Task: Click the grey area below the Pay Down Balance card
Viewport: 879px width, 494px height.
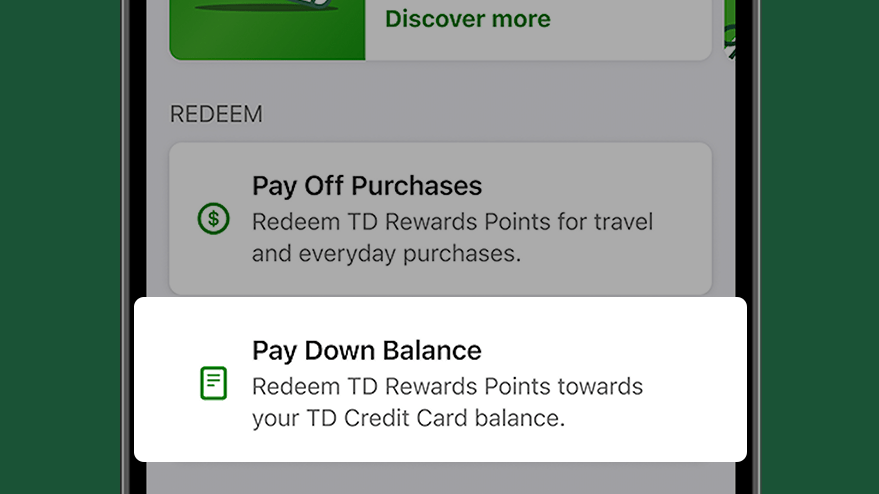Action: pyautogui.click(x=441, y=478)
